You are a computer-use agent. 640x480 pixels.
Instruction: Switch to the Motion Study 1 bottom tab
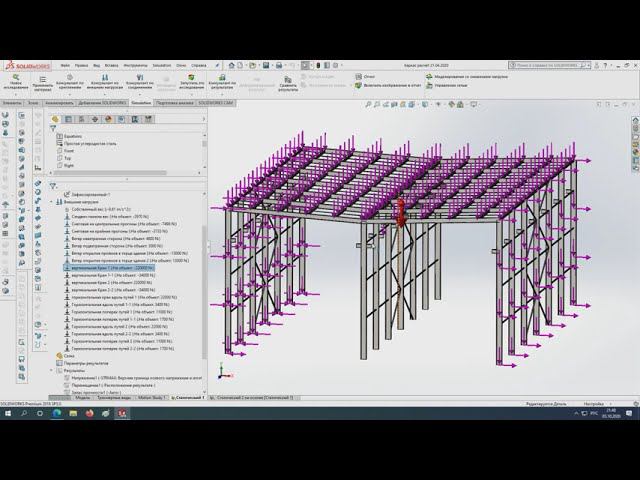pyautogui.click(x=151, y=397)
